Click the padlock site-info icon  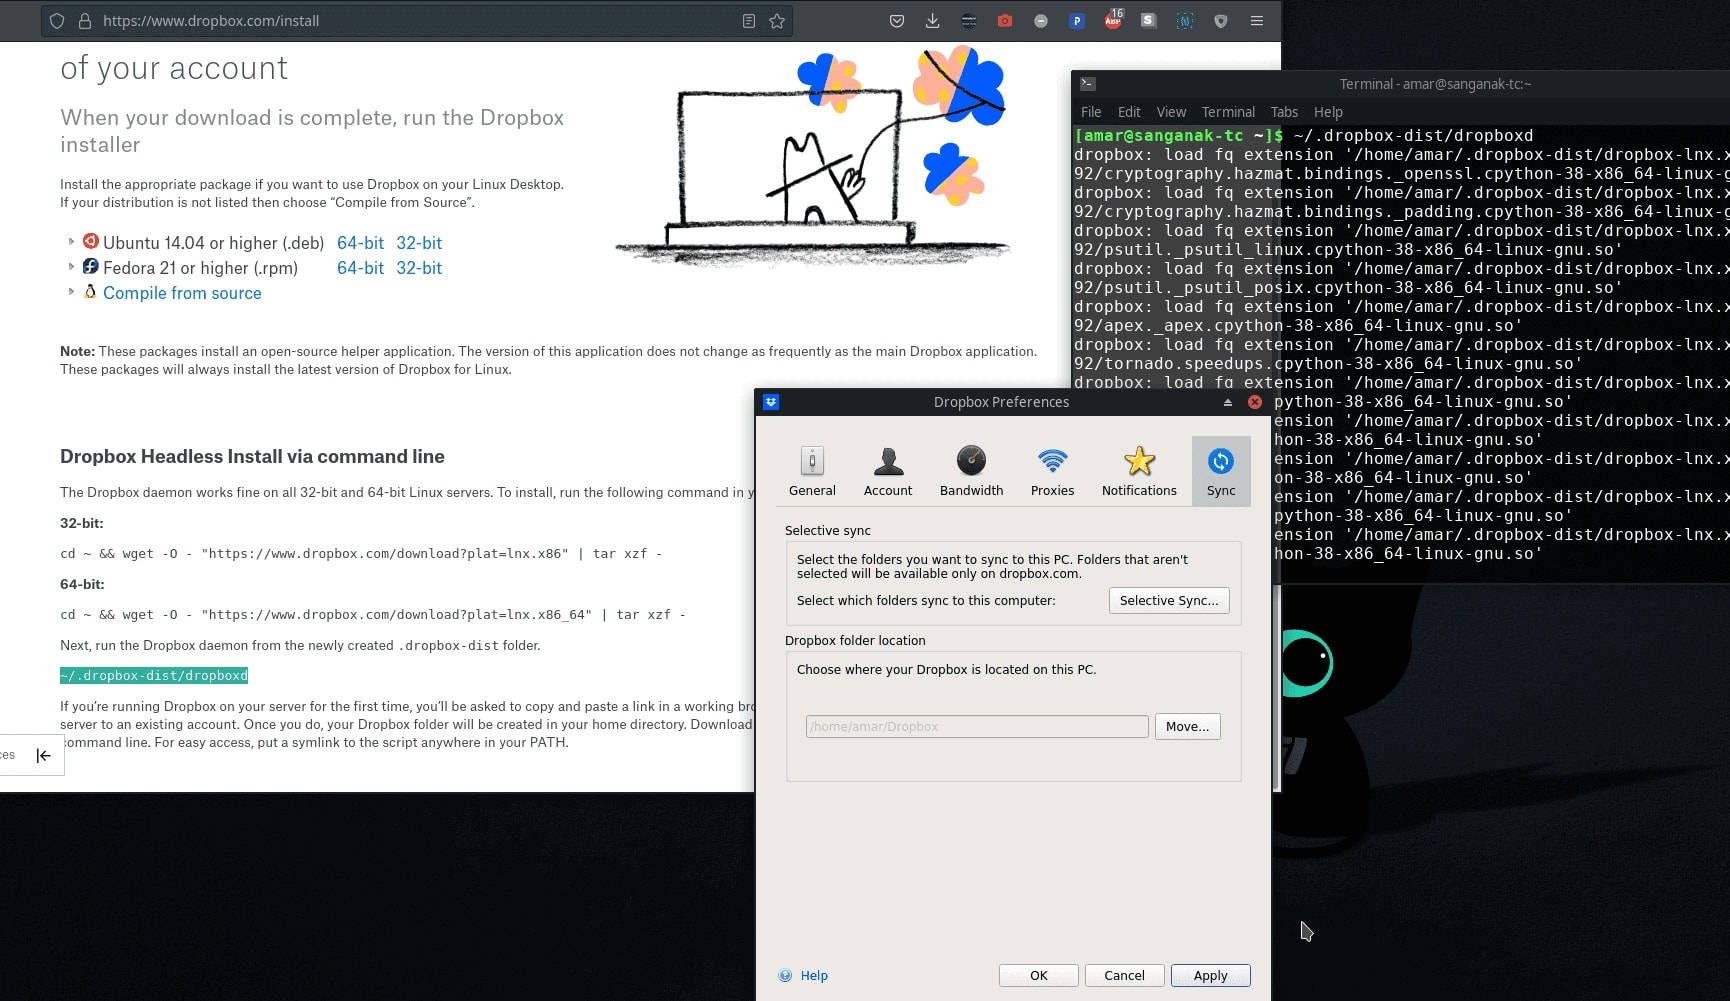(x=85, y=21)
